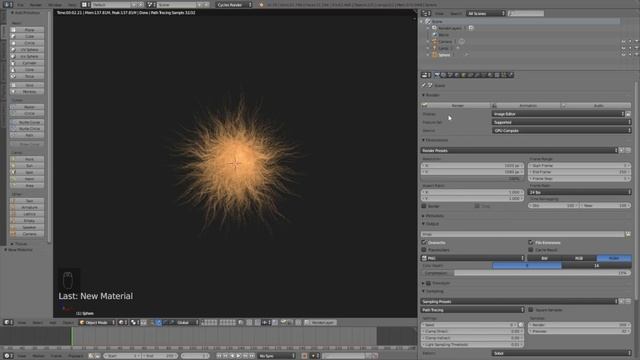
Task: Toggle the Placeholders checkbox
Action: point(424,249)
